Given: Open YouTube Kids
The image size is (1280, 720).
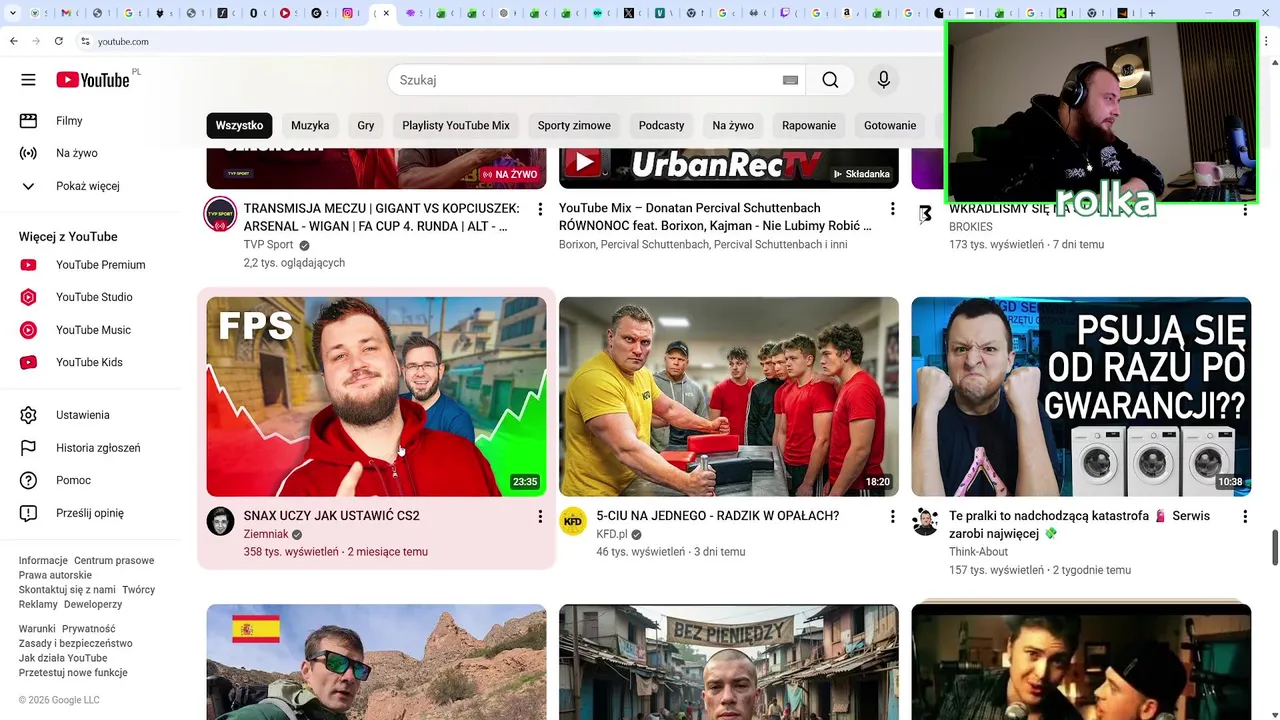Looking at the screenshot, I should (91, 362).
